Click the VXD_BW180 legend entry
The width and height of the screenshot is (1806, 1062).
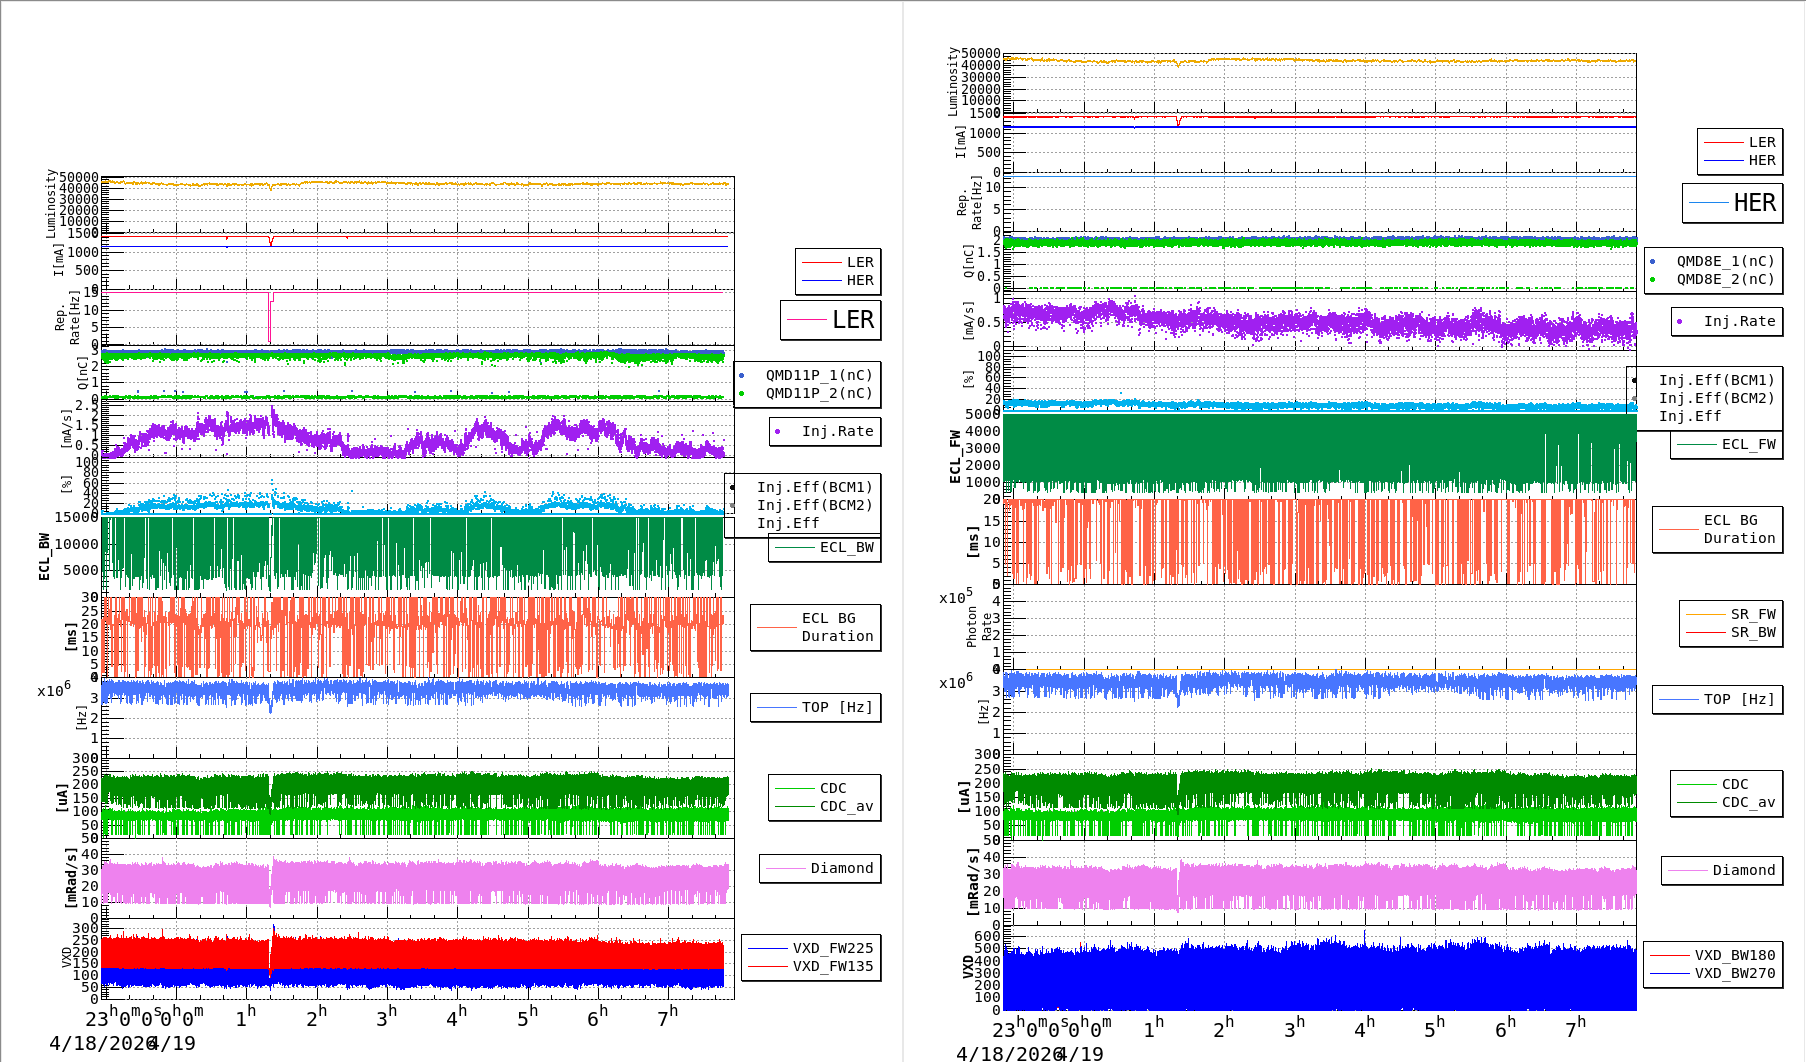tap(1734, 955)
